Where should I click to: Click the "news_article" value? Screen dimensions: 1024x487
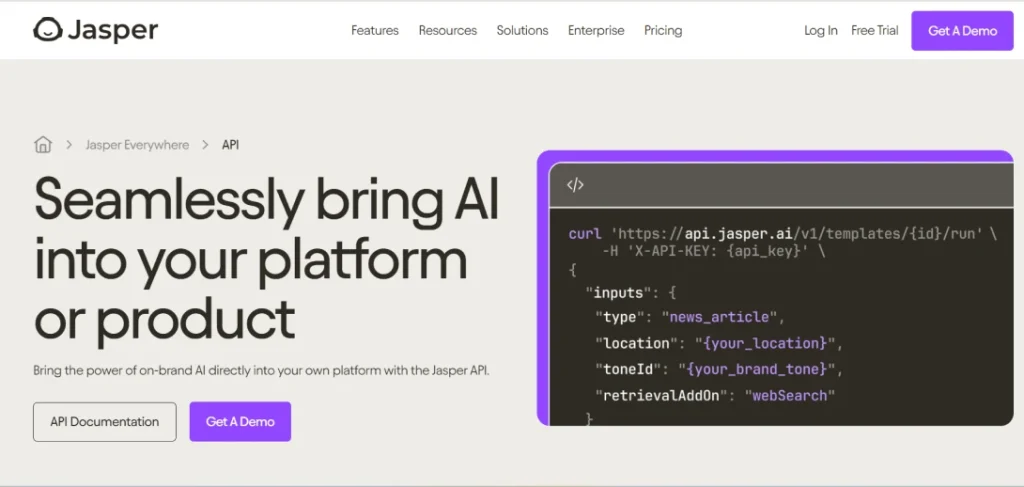[x=719, y=317]
